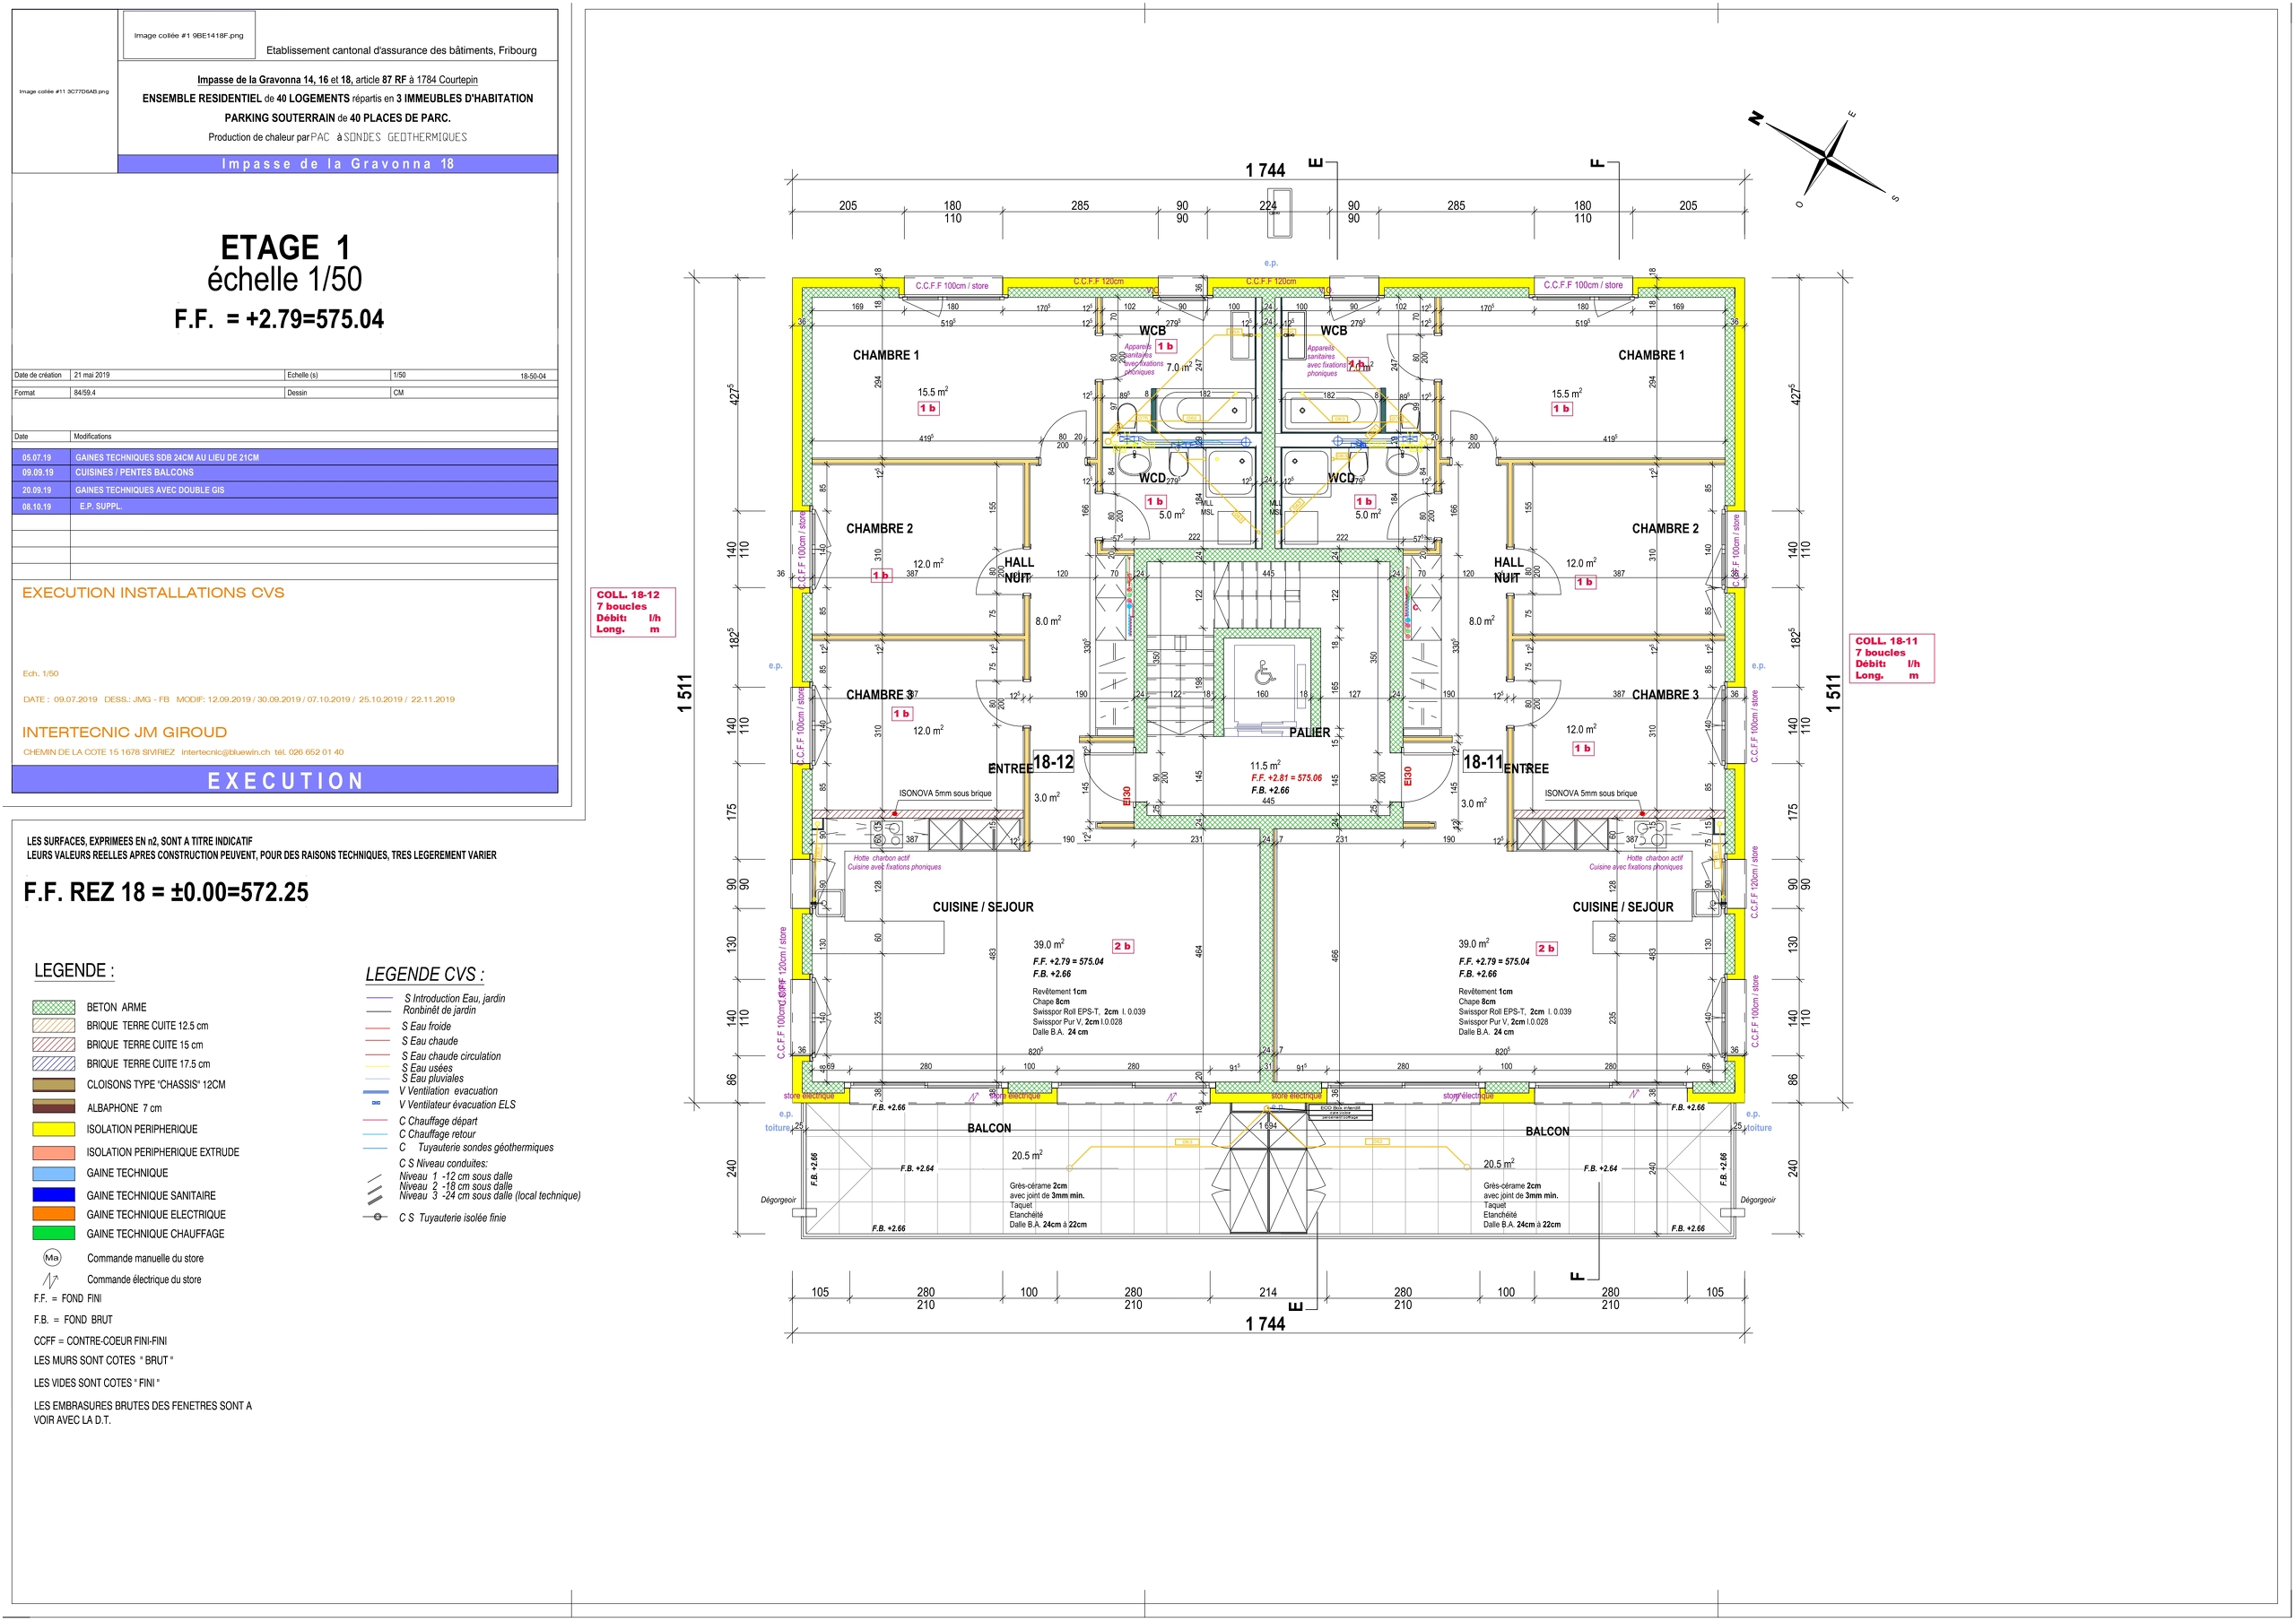
Task: Click the light blue GAINE TECHNIQUE swatch
Action: [x=53, y=1173]
